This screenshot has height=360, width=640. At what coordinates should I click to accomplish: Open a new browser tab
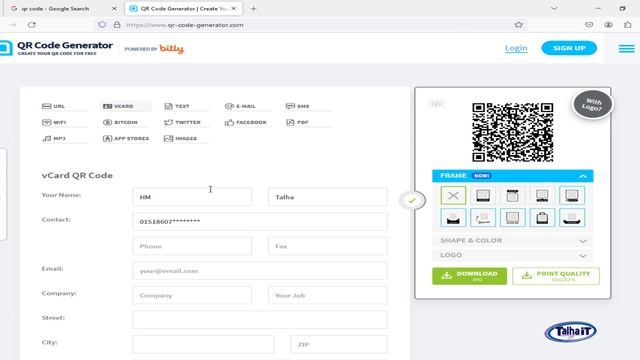tap(253, 9)
